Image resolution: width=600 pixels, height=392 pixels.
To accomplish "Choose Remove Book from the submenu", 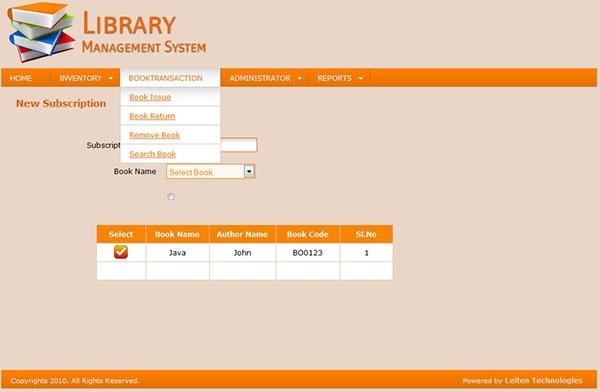I will (x=155, y=135).
